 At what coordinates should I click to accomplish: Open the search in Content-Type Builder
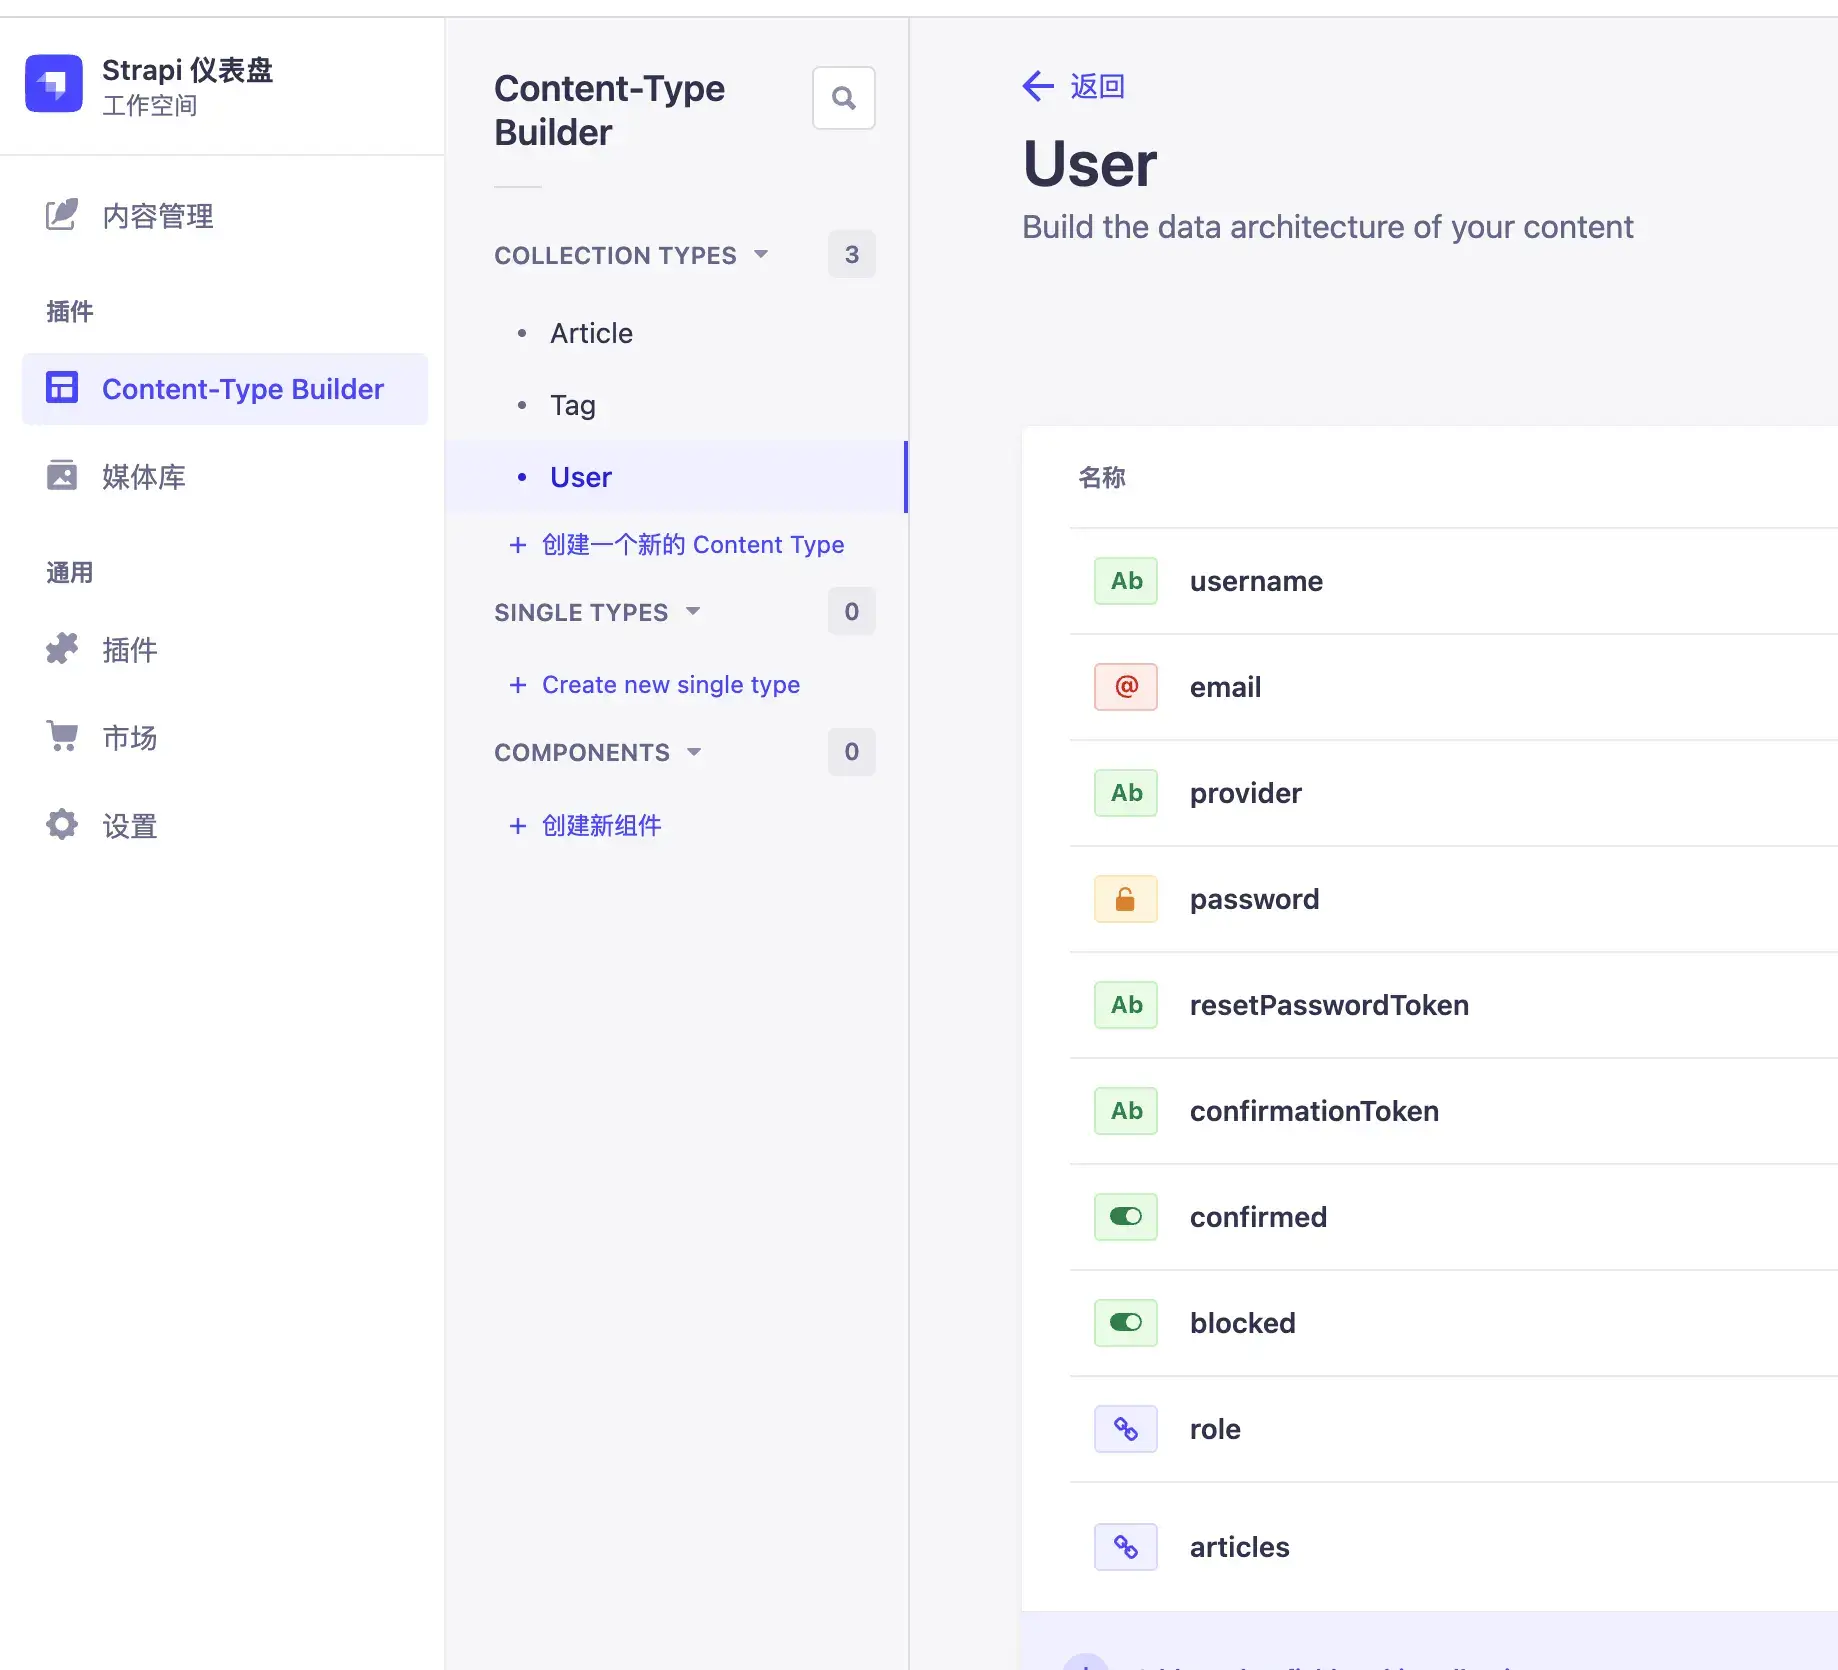click(x=843, y=98)
